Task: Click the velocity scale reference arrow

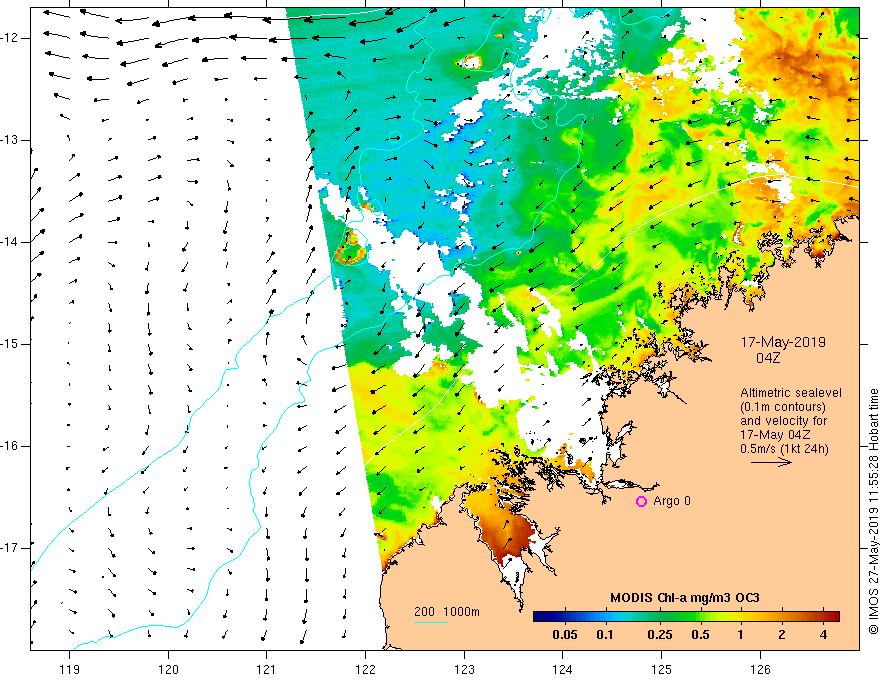Action: pyautogui.click(x=771, y=462)
